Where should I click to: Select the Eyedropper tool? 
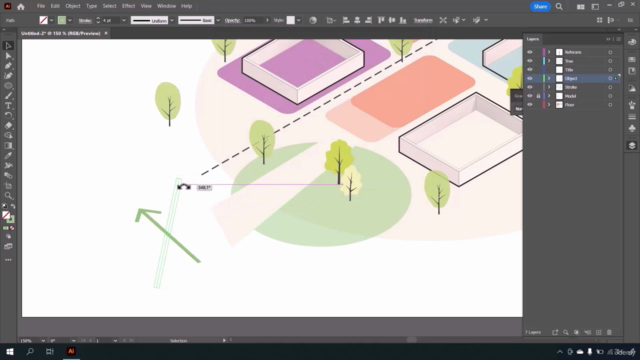pyautogui.click(x=8, y=156)
